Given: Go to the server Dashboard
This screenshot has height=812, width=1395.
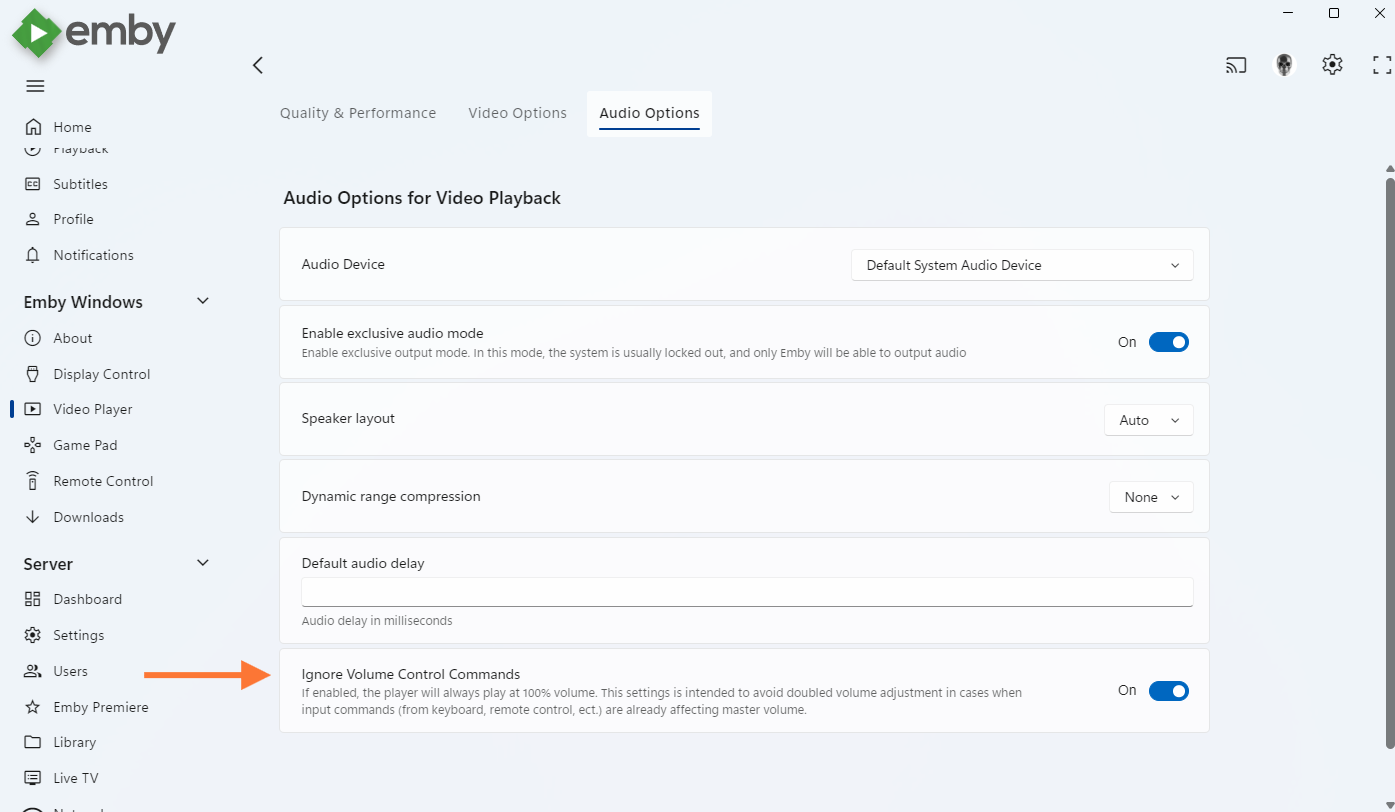Looking at the screenshot, I should pyautogui.click(x=87, y=599).
